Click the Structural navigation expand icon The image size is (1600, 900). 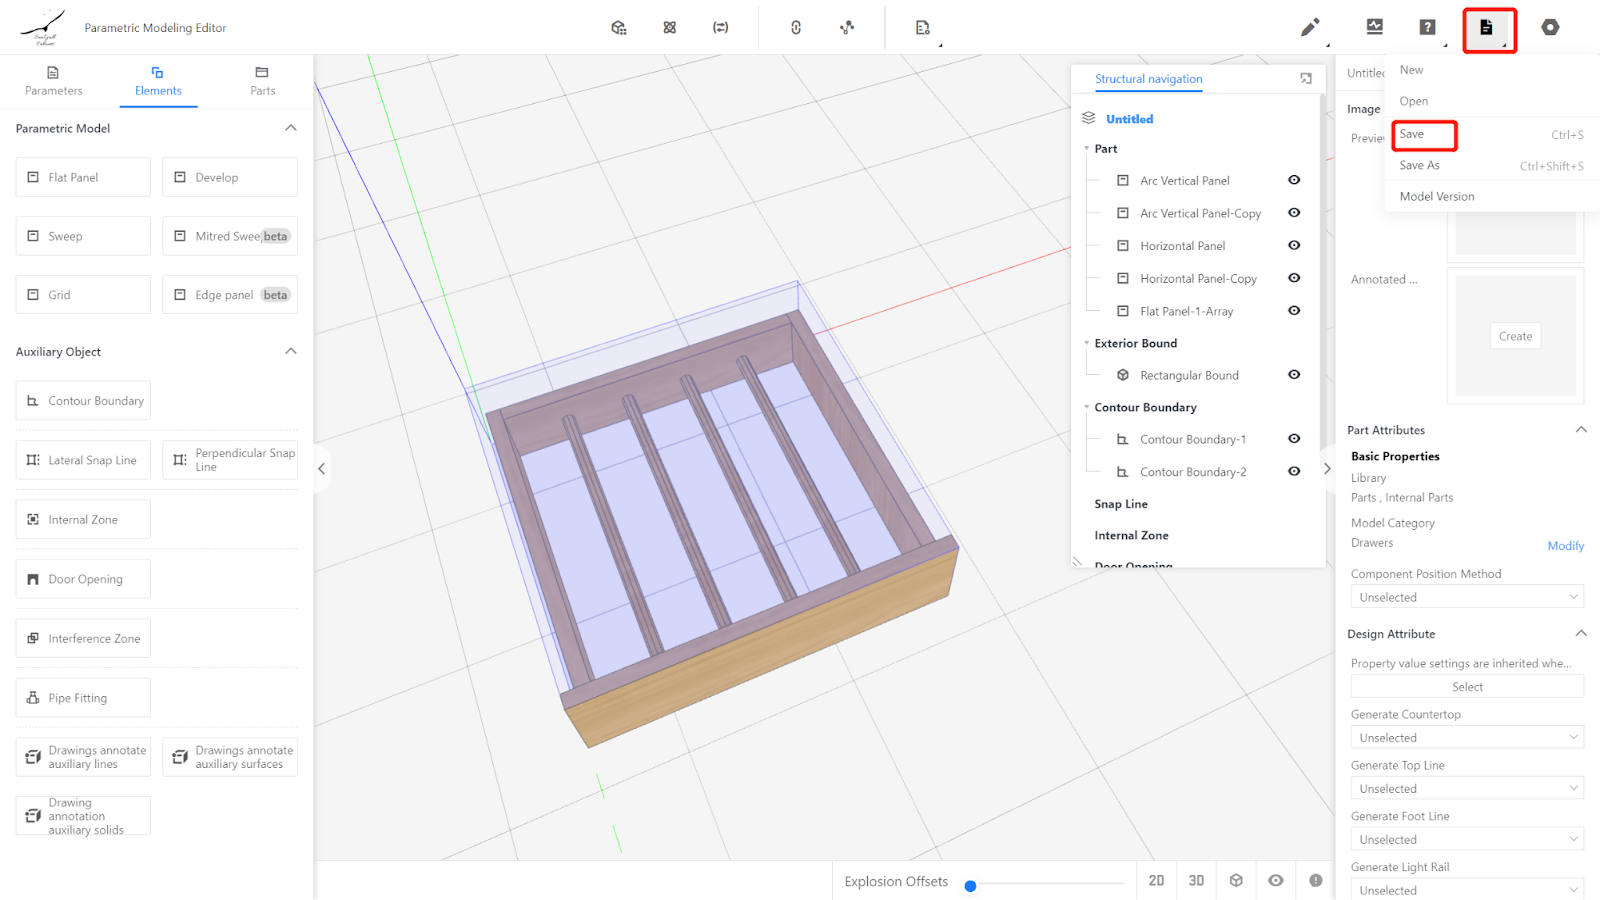1306,78
